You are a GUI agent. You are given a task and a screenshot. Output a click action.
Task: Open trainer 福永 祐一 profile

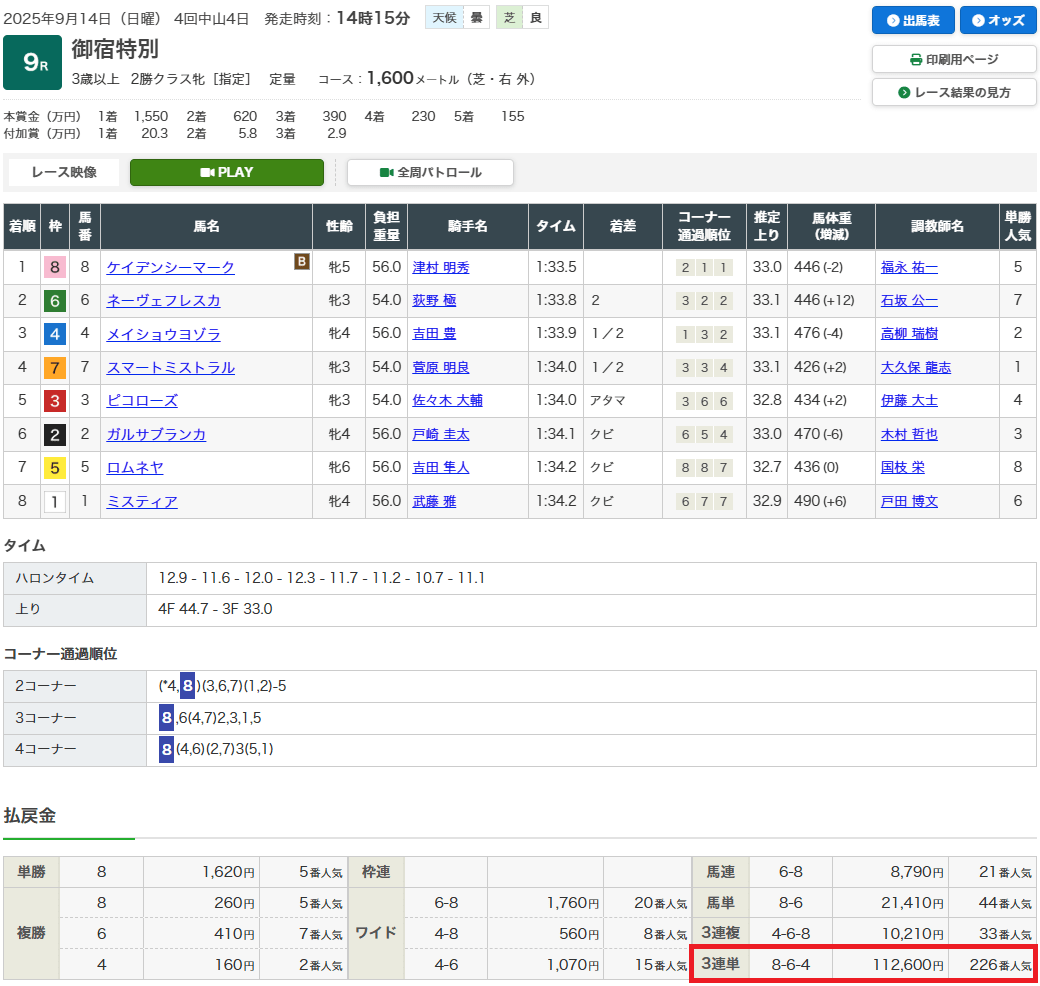coord(909,268)
